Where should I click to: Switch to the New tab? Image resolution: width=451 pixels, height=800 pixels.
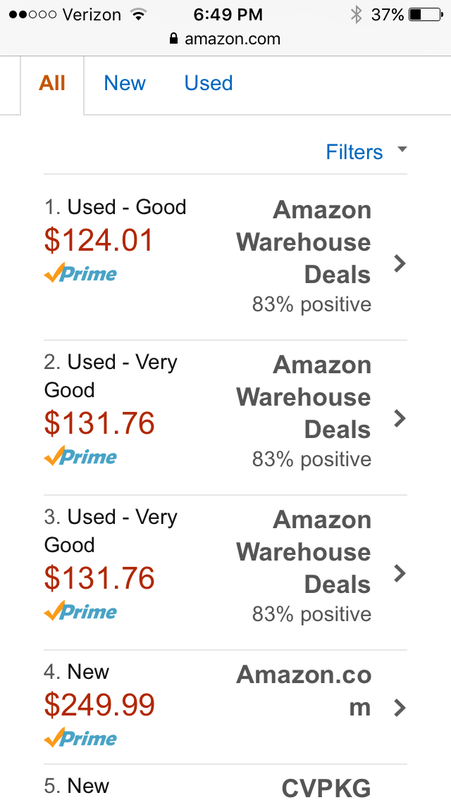pos(124,83)
